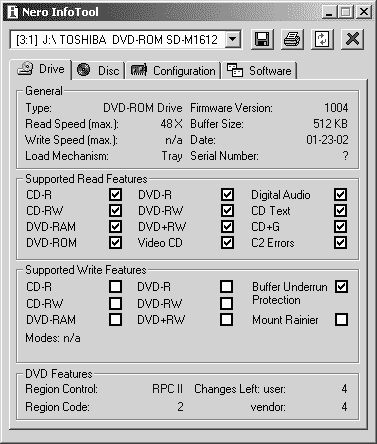
Task: Click the date value 01-23-02
Action: (x=327, y=140)
